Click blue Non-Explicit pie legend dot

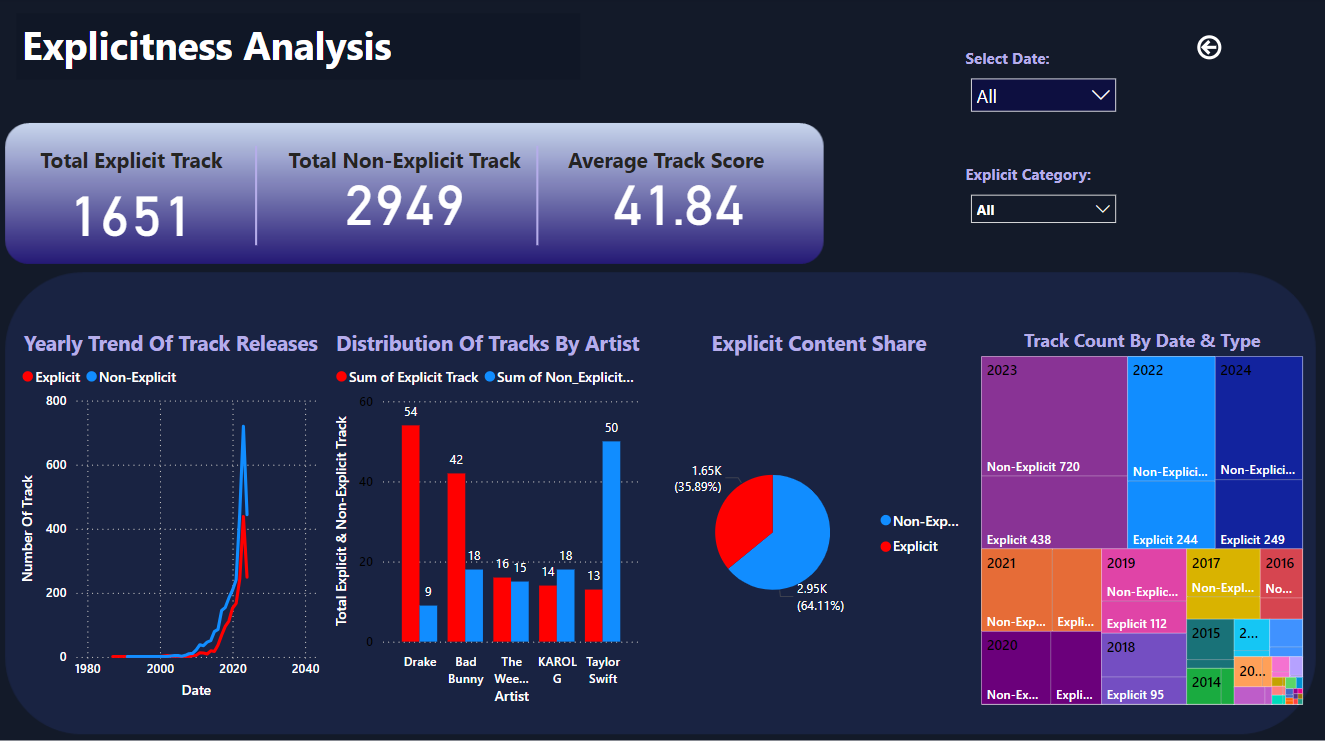(x=885, y=521)
